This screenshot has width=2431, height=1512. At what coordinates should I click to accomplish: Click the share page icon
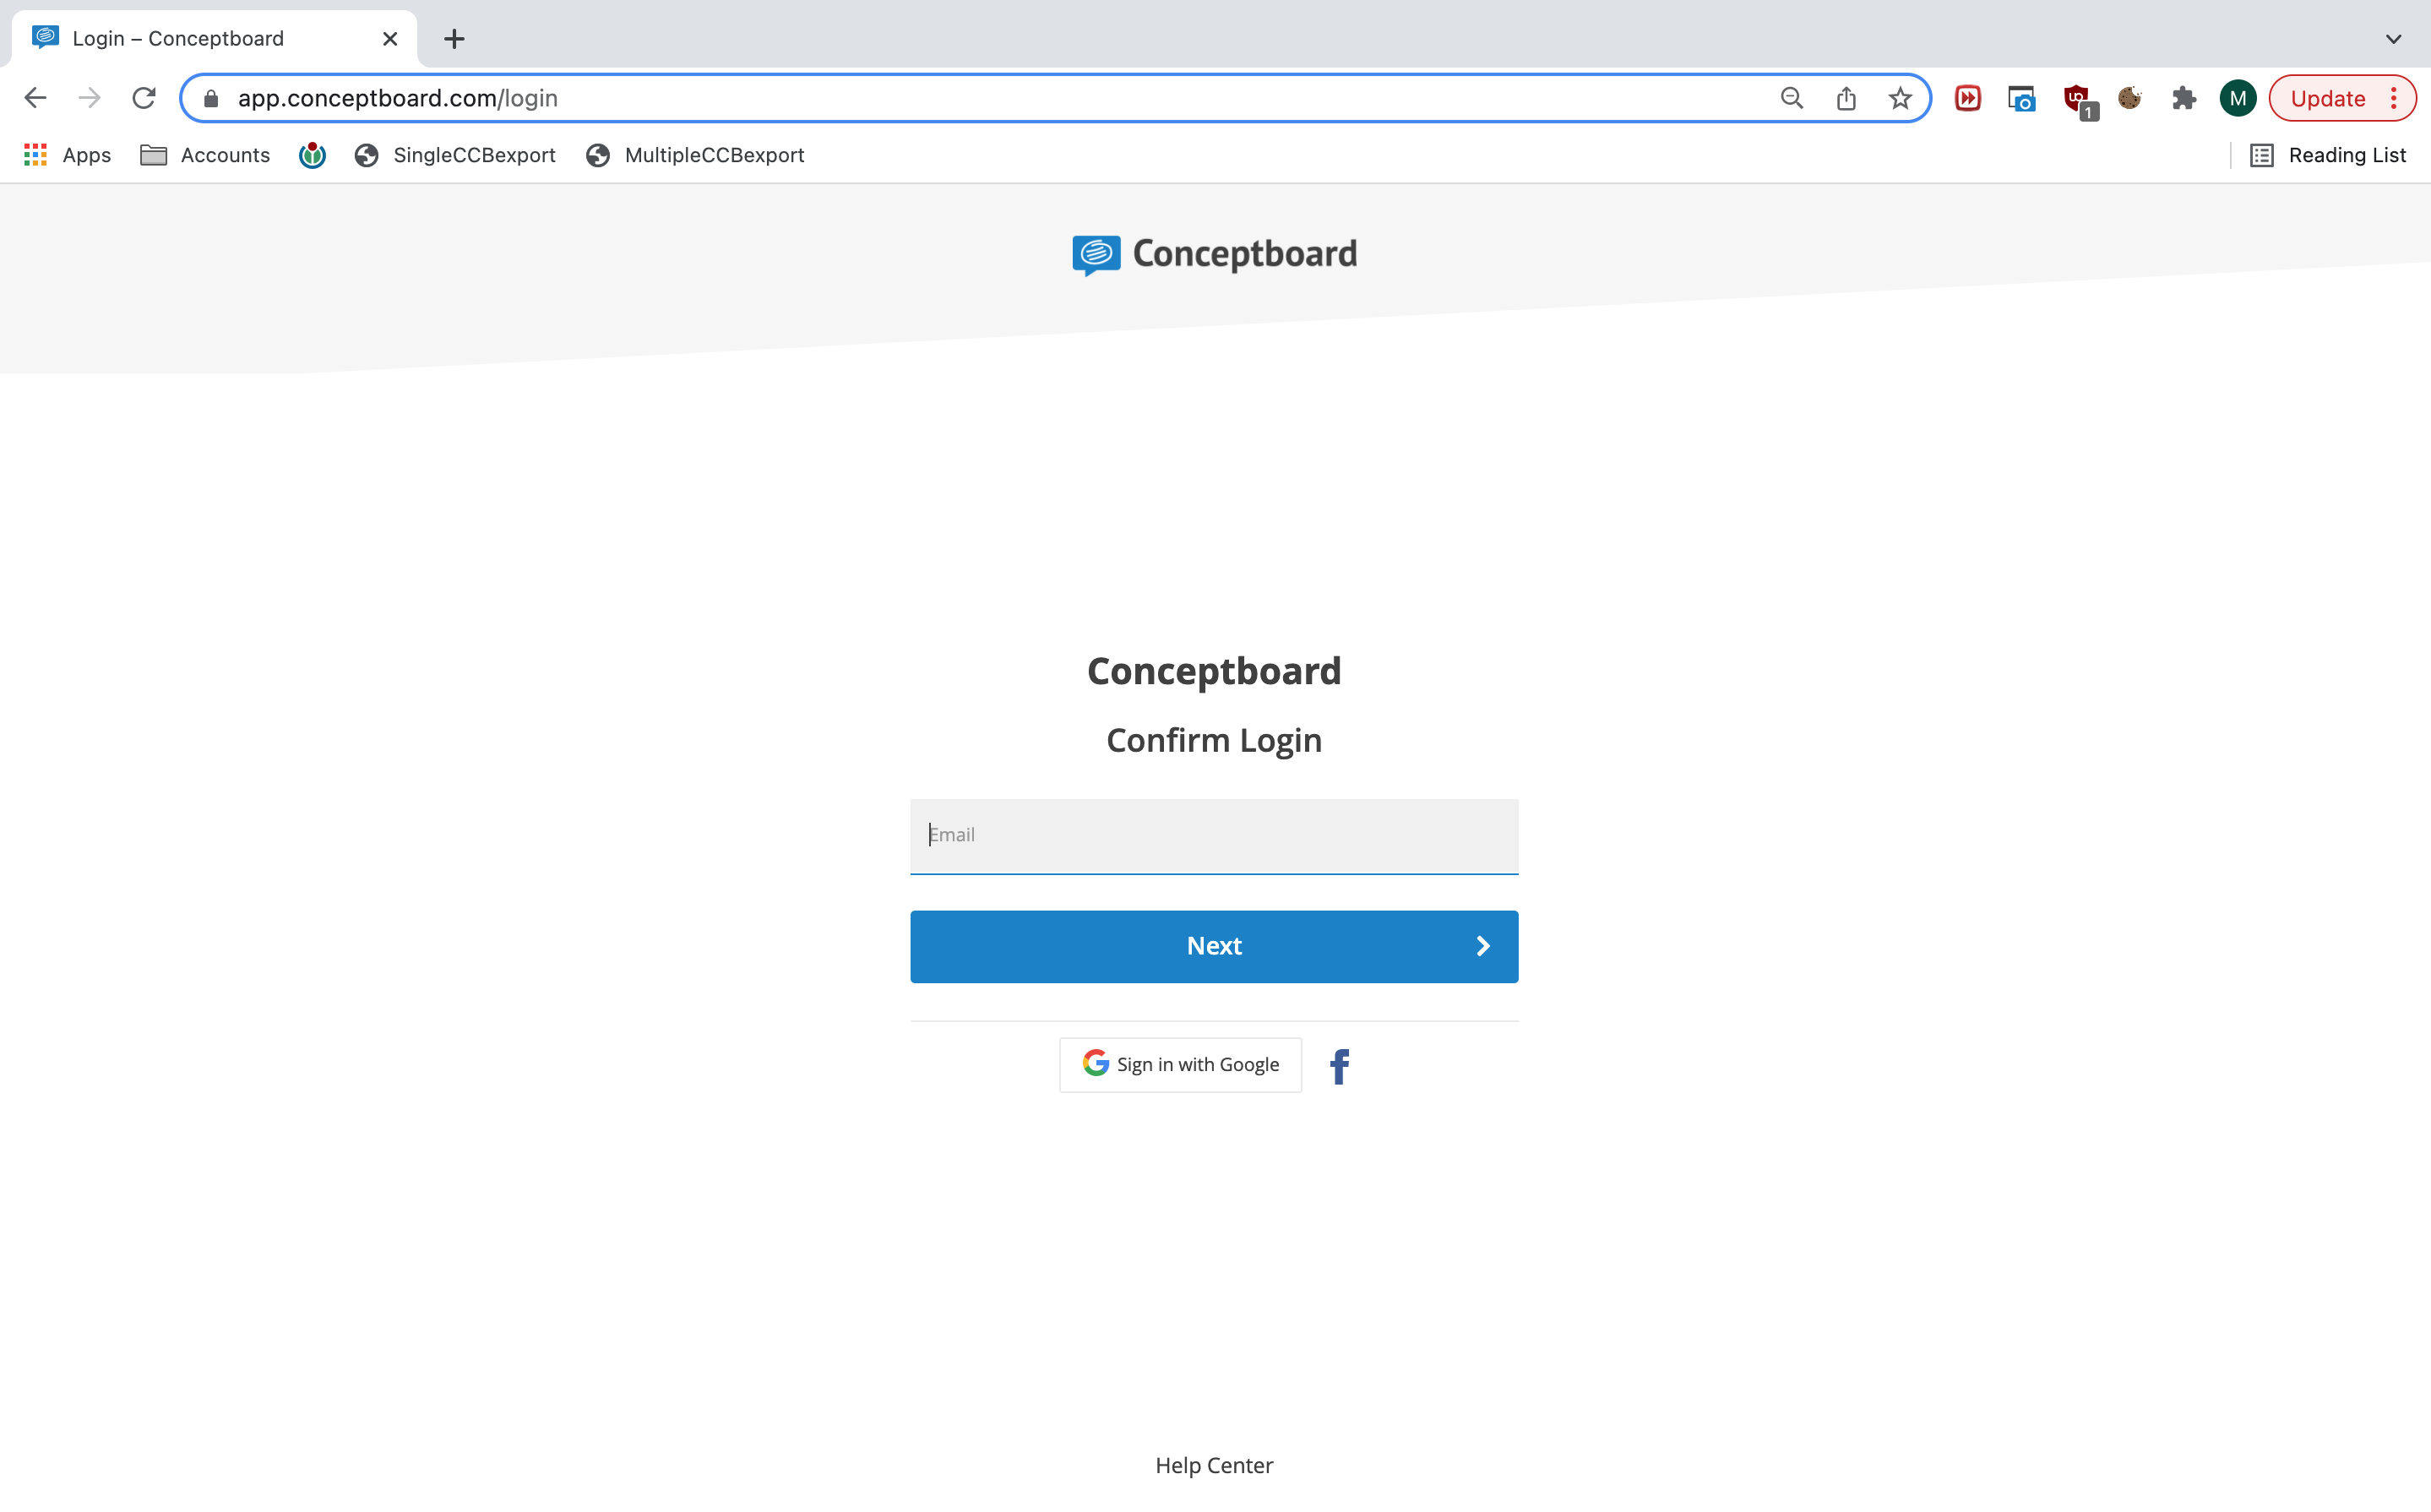pyautogui.click(x=1846, y=98)
